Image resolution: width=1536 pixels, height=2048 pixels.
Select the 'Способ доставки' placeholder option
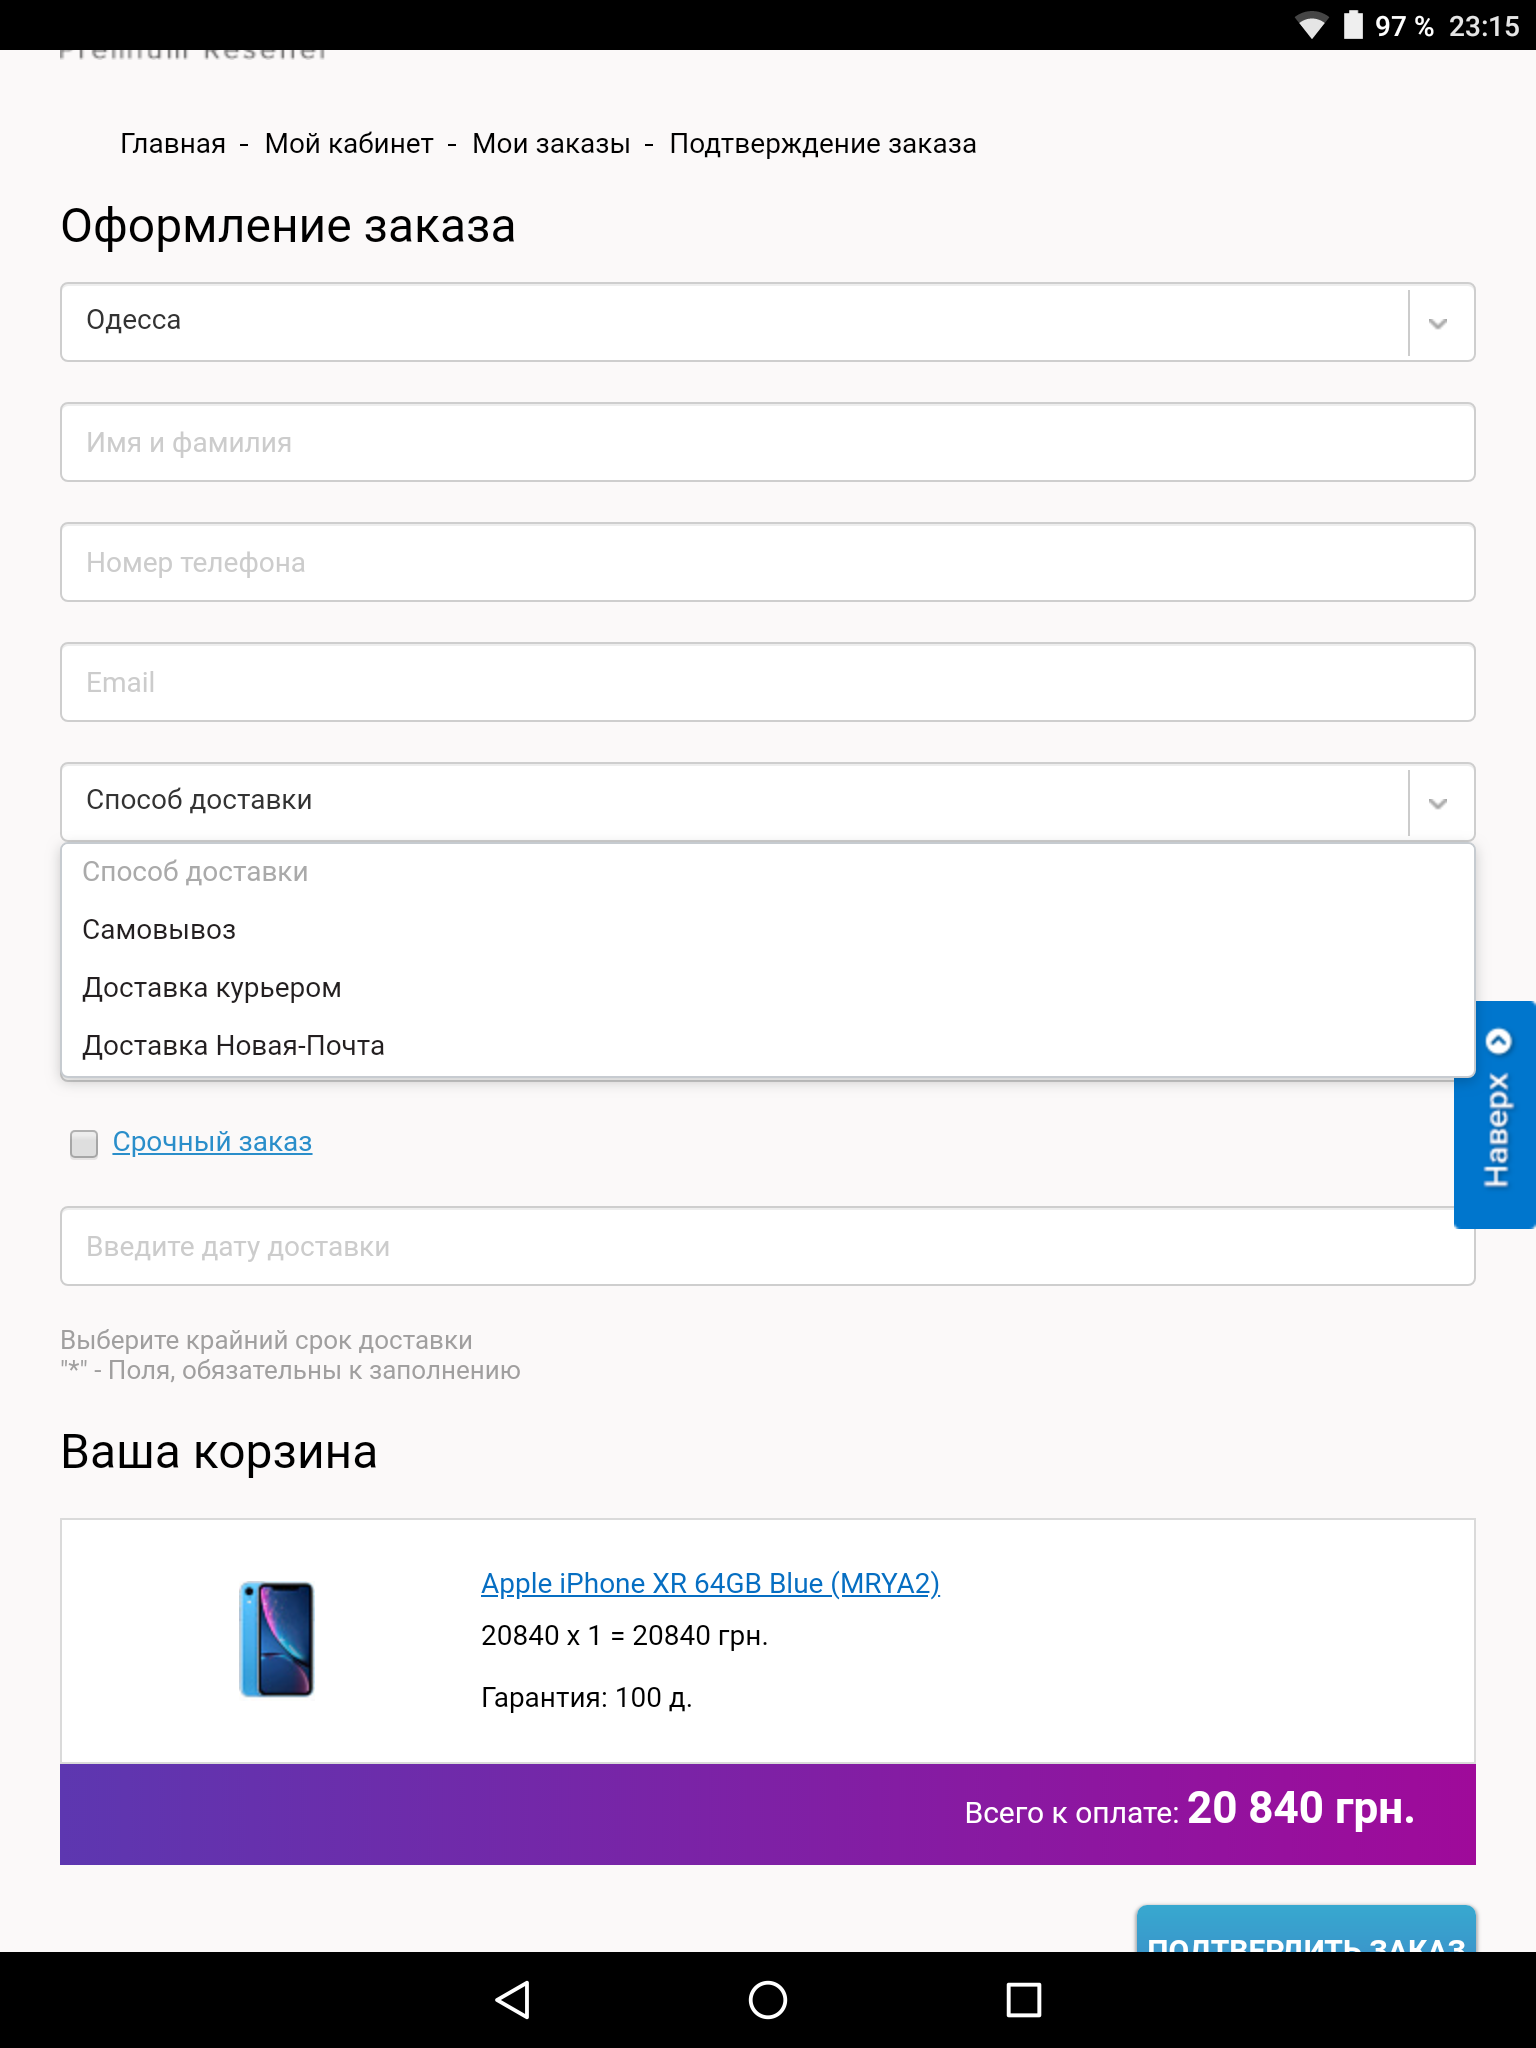195,872
